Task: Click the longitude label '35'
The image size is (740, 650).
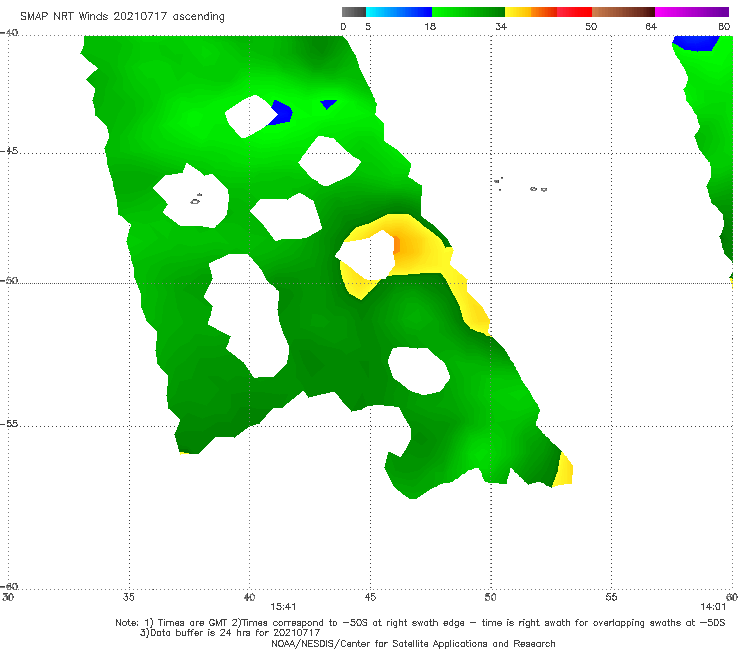Action: click(x=129, y=597)
